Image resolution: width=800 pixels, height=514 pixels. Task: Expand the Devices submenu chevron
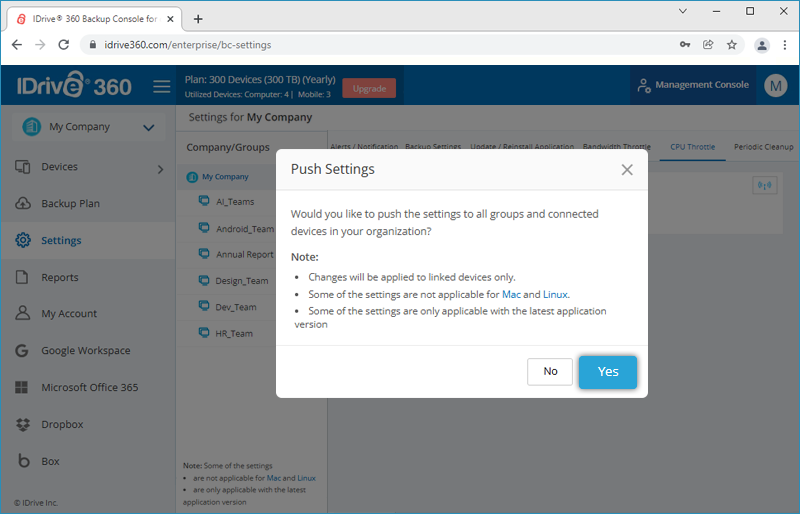pyautogui.click(x=160, y=169)
